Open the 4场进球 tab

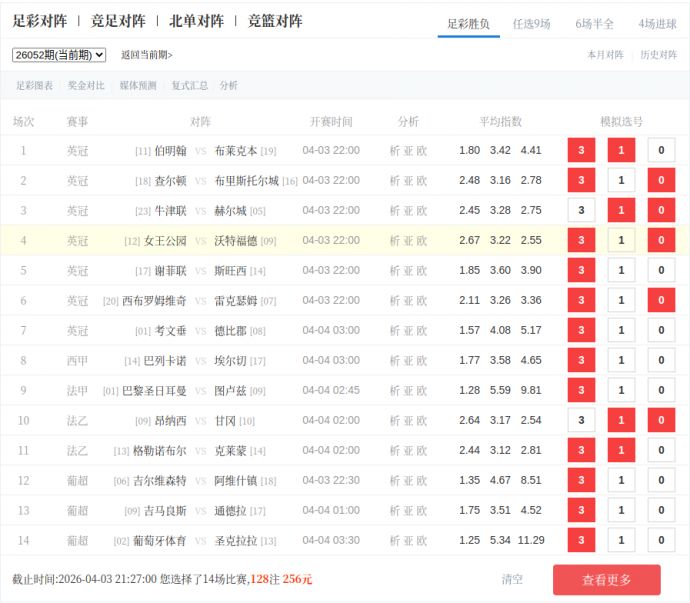click(x=657, y=23)
